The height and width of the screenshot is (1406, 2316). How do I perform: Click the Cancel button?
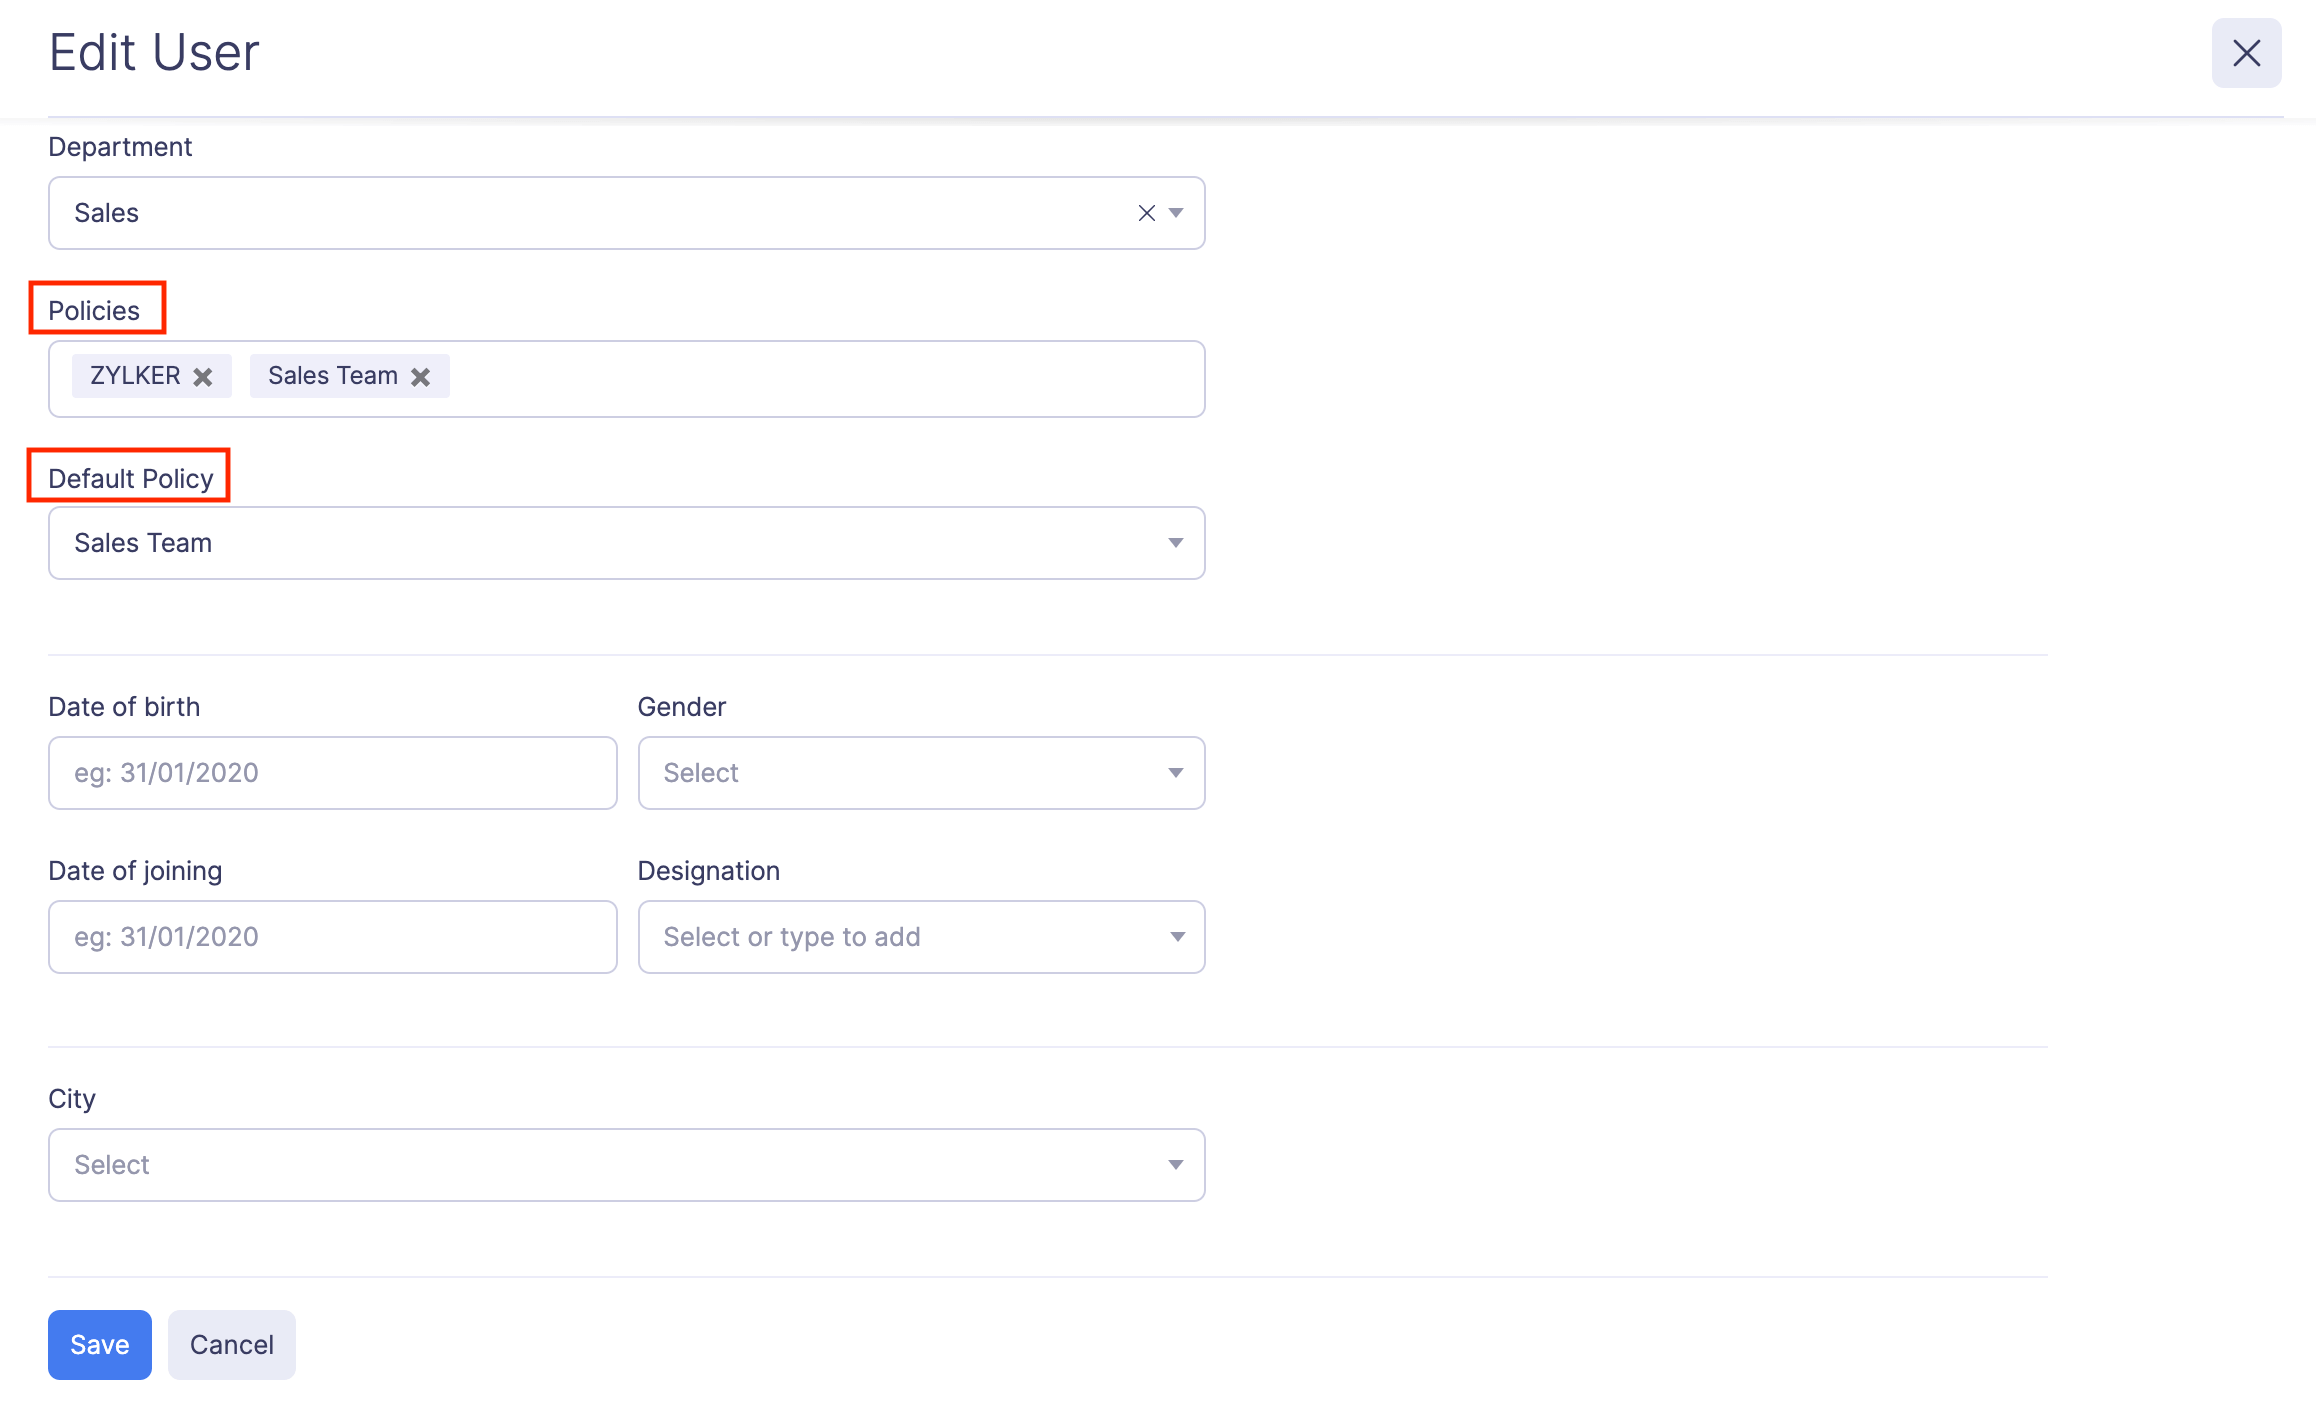pyautogui.click(x=231, y=1344)
